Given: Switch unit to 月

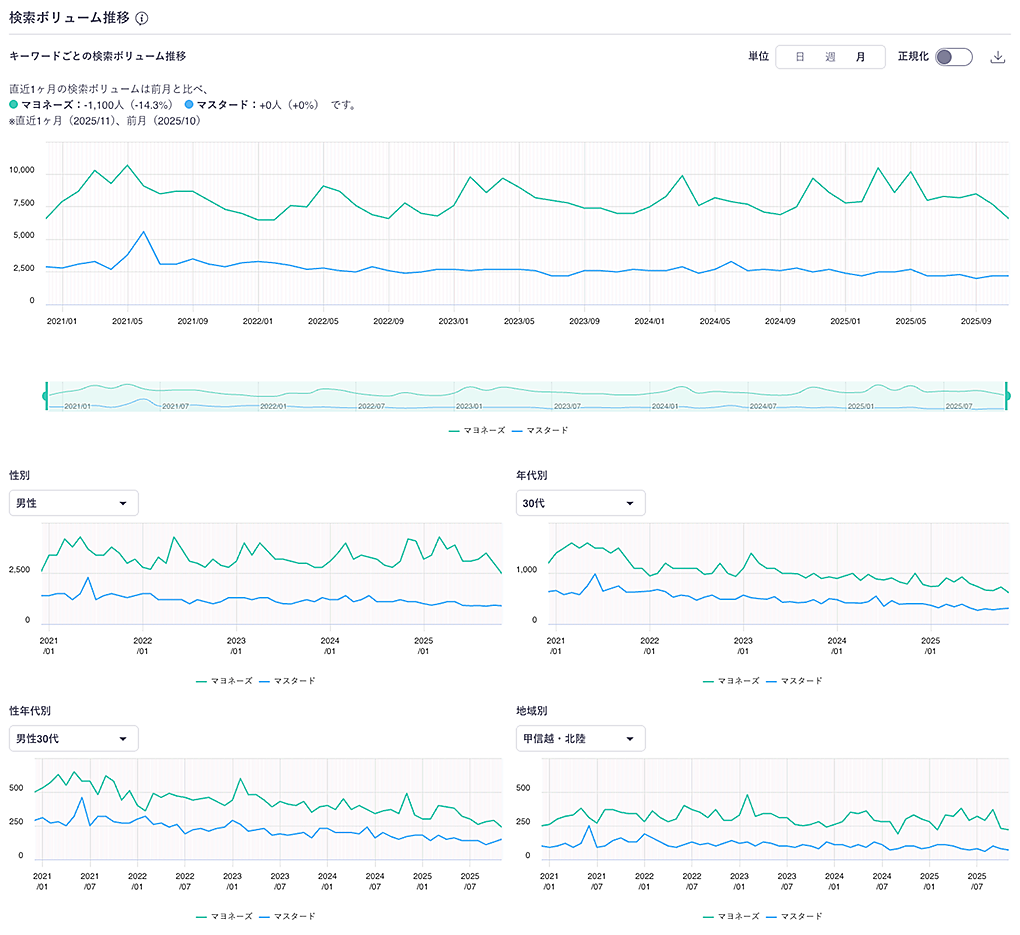Looking at the screenshot, I should (x=860, y=57).
